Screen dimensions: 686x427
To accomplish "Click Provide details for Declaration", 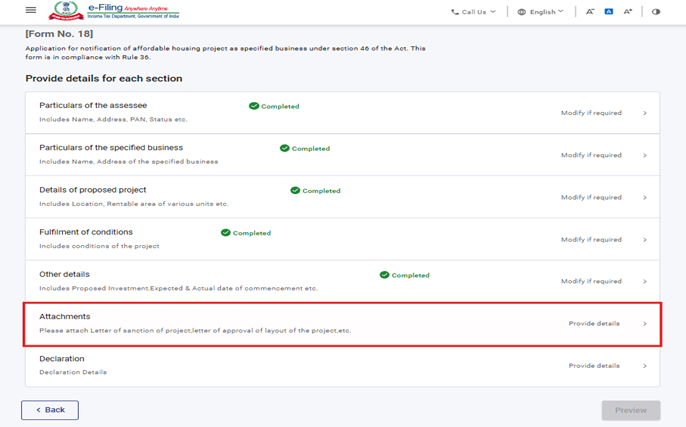I will [x=594, y=366].
